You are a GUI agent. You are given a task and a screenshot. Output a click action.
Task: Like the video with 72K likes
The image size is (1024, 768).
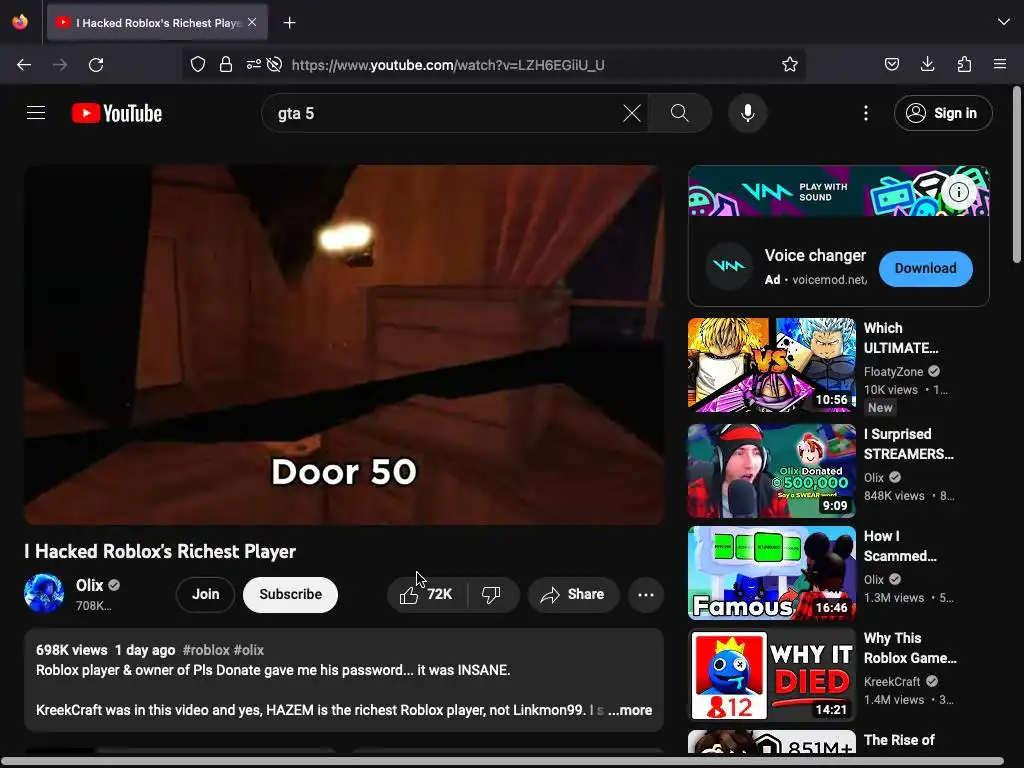coord(427,594)
